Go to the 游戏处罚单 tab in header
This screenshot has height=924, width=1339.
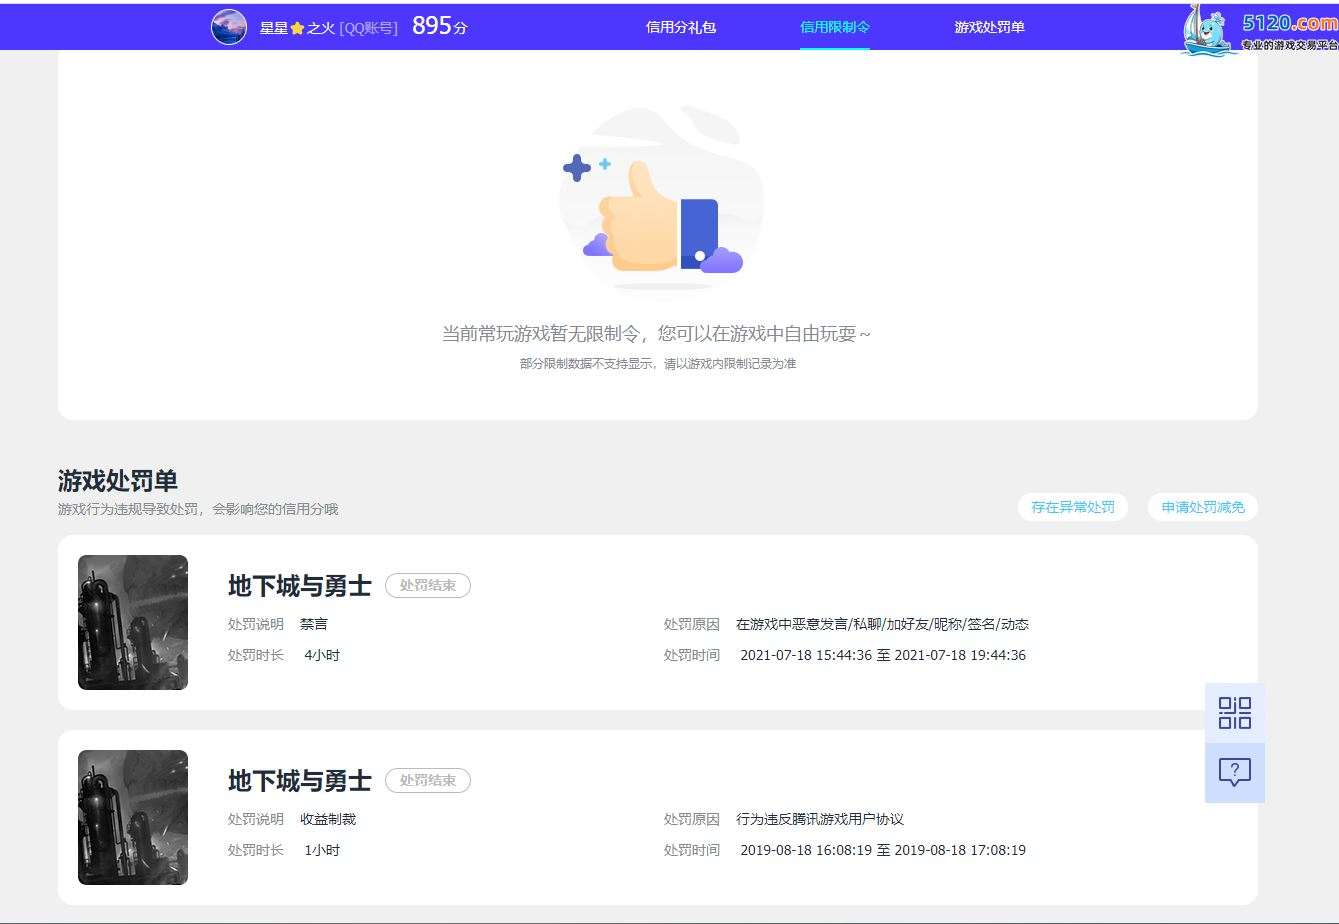(989, 27)
